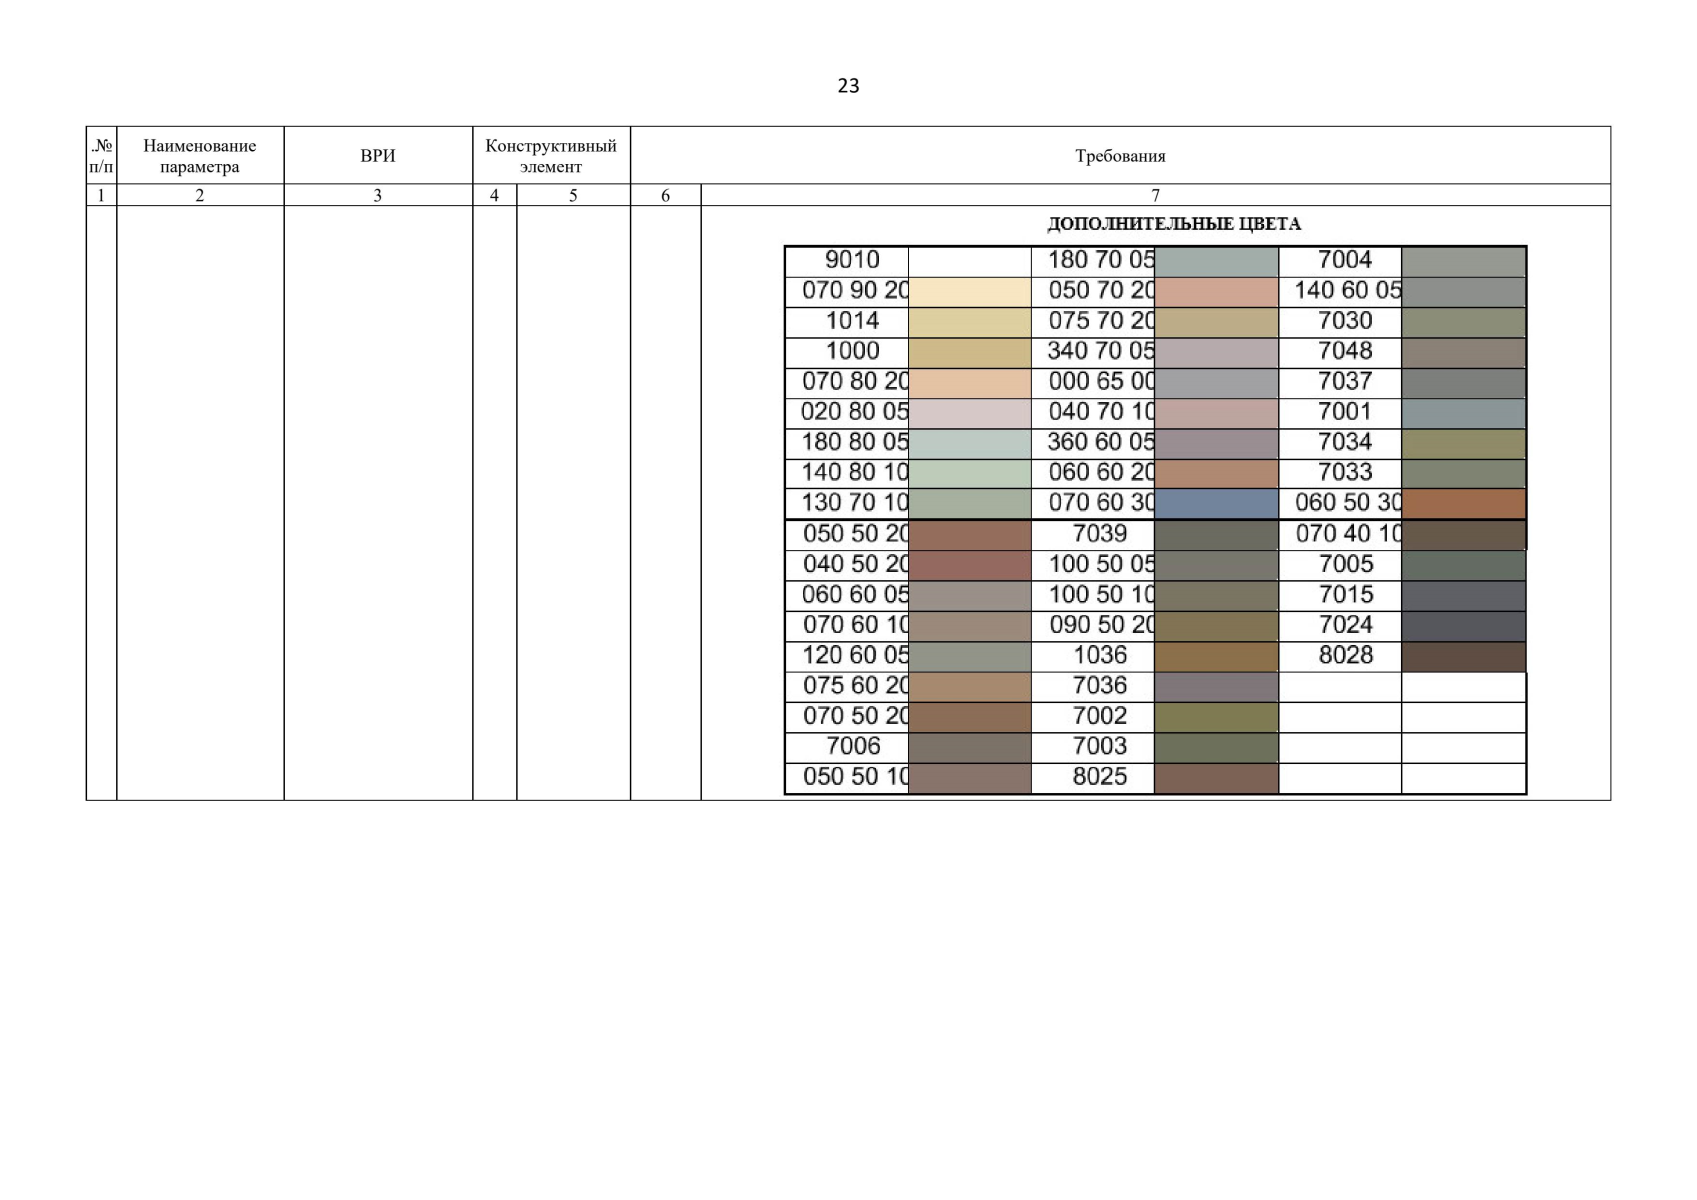The image size is (1697, 1200).
Task: Click the Конструктивный элемент header cell
Action: tap(551, 156)
